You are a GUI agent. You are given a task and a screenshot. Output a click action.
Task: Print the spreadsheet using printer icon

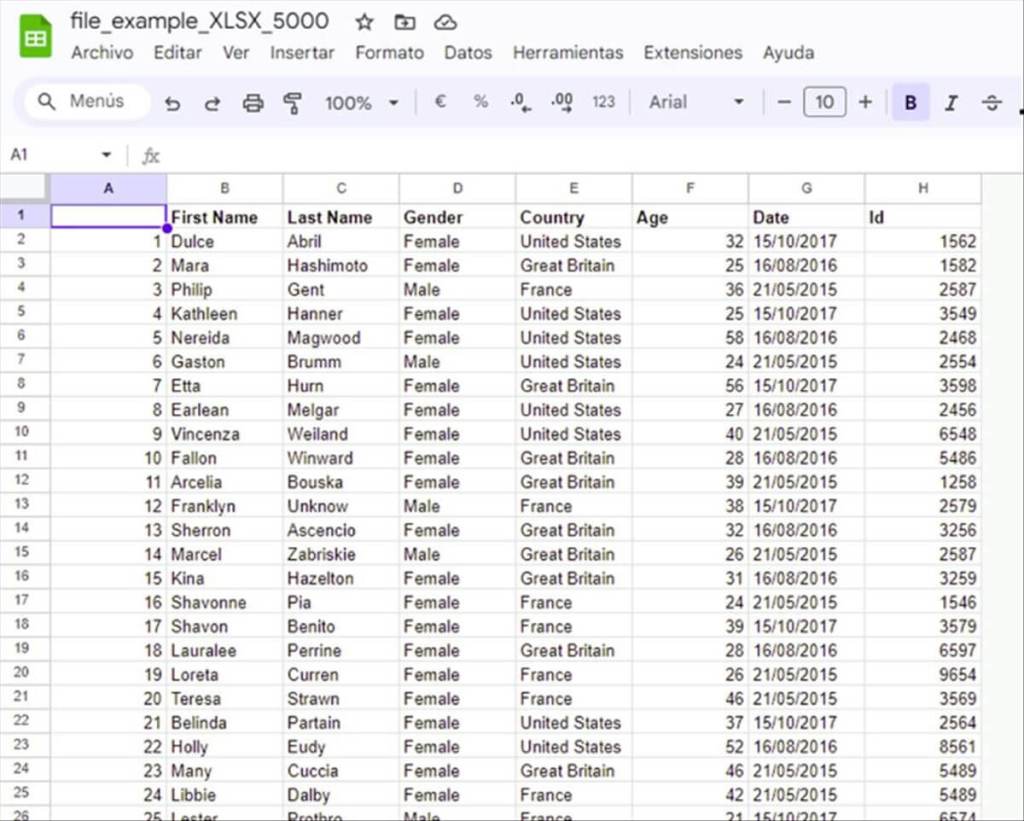tap(253, 102)
